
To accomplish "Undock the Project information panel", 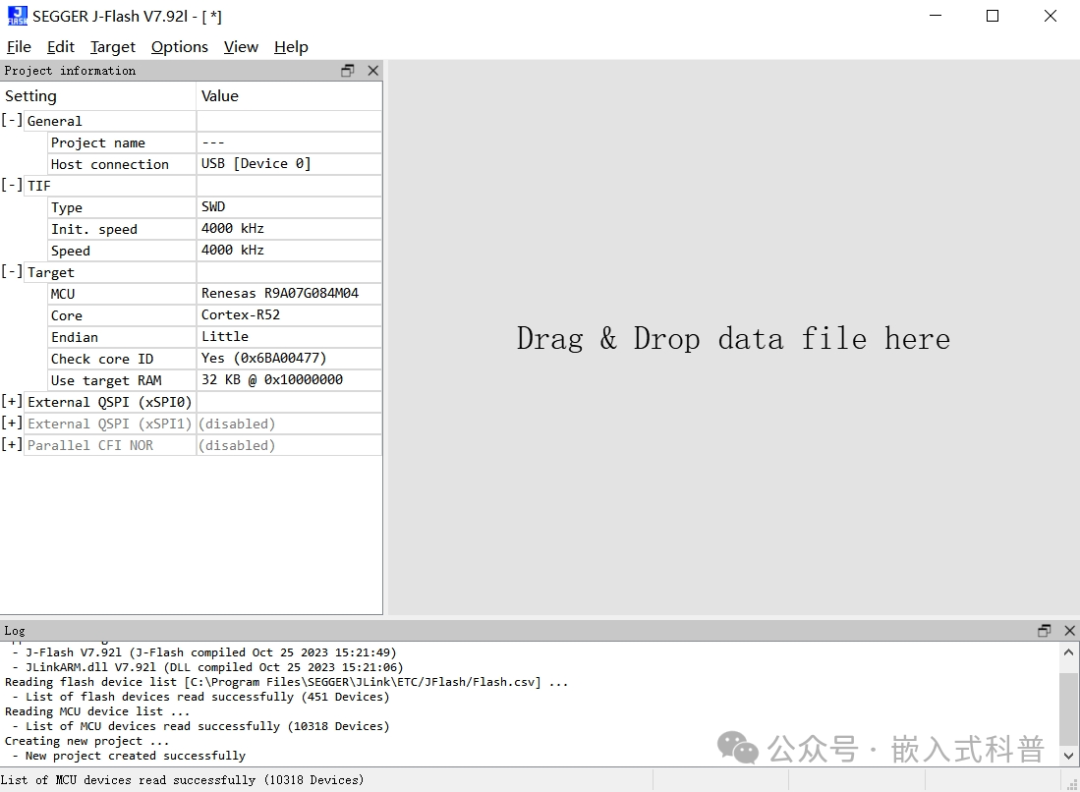I will point(348,70).
